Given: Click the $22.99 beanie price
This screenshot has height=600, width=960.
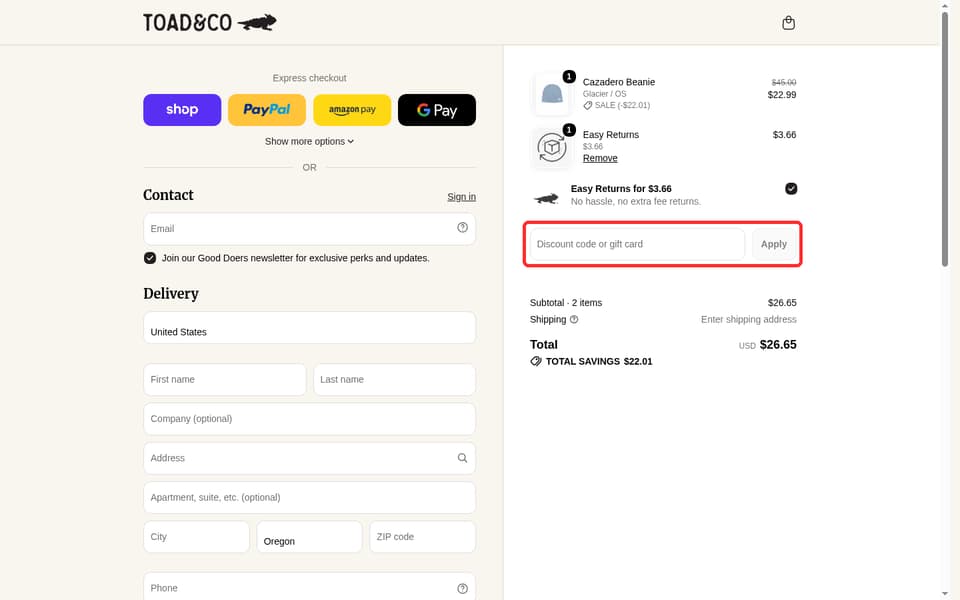Looking at the screenshot, I should tap(782, 95).
